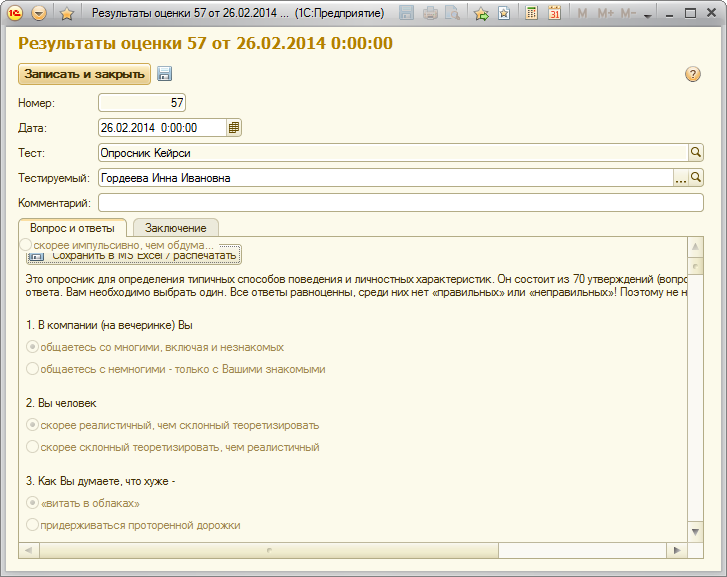Click the M- memory subtract button

[x=628, y=13]
